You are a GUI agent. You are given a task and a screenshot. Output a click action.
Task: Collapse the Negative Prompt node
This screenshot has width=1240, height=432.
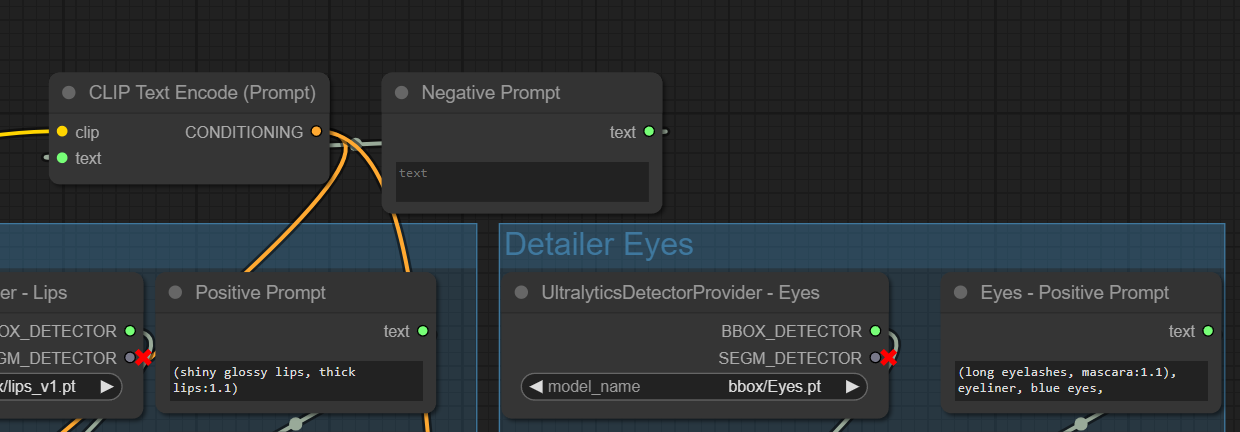[x=402, y=93]
